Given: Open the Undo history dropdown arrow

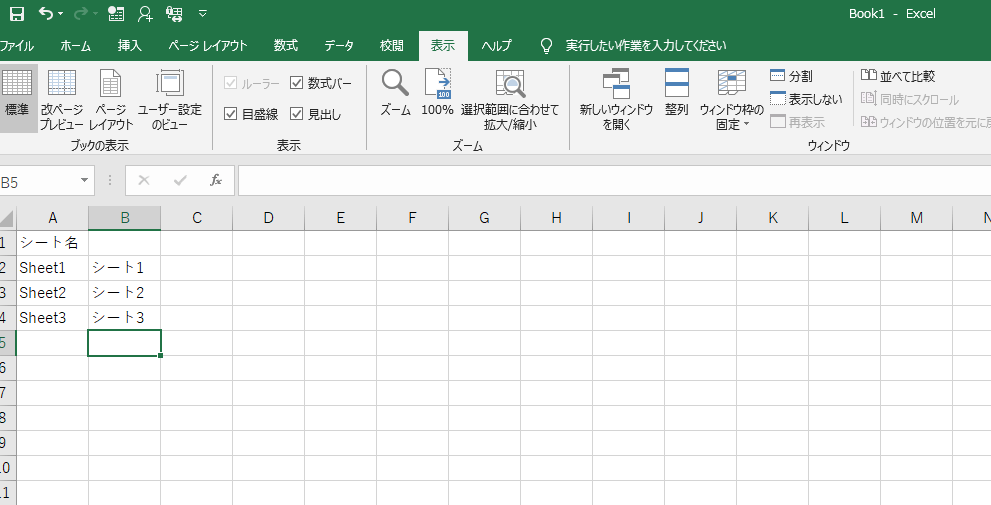Looking at the screenshot, I should (x=61, y=13).
